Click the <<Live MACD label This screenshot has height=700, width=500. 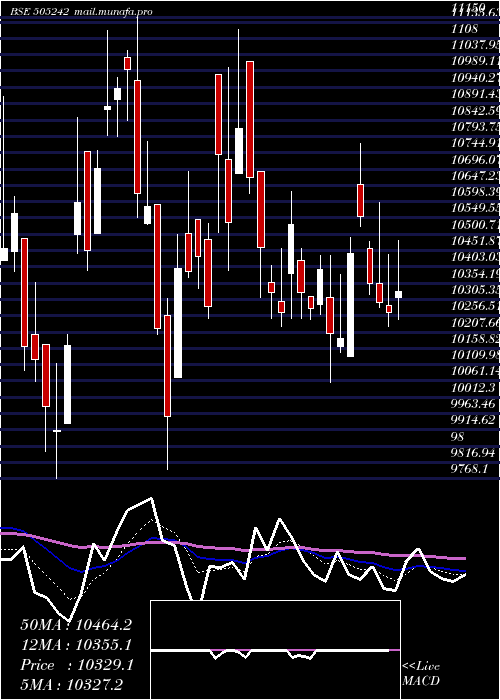pos(421,674)
